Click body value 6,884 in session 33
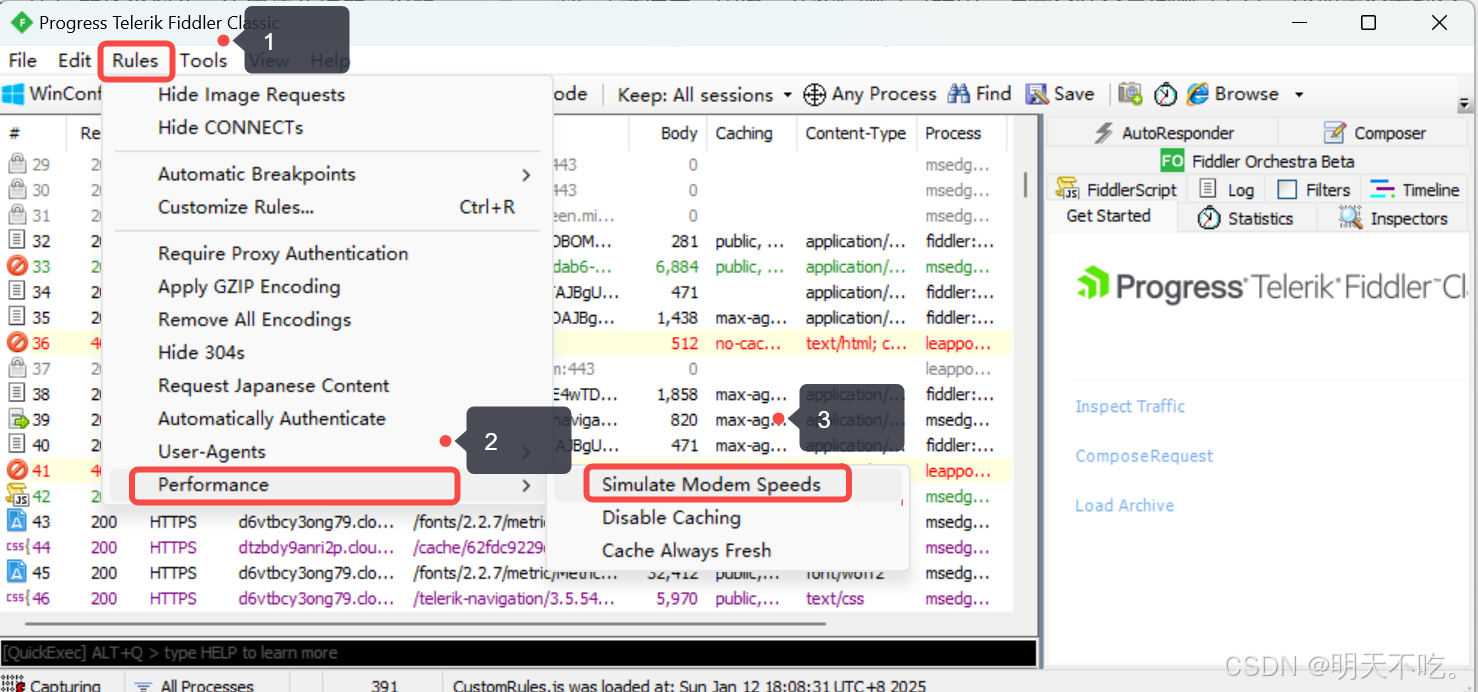Viewport: 1478px width, 692px height. click(x=677, y=267)
